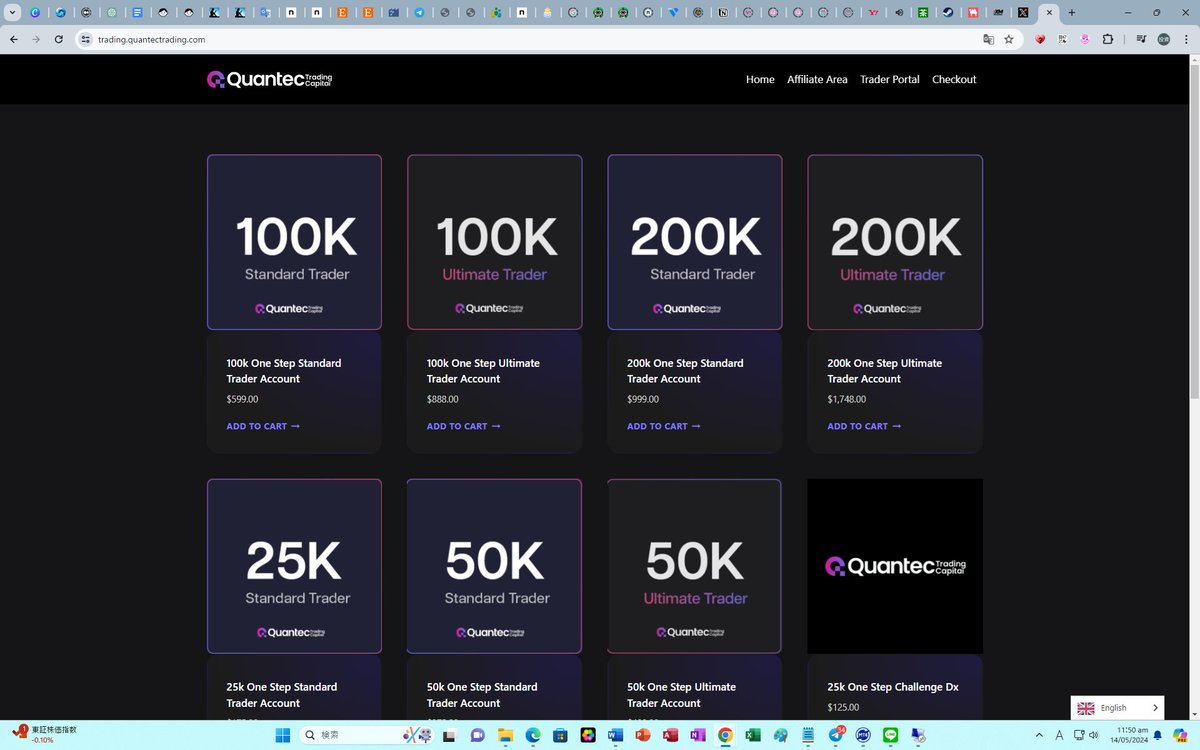This screenshot has height=750, width=1200.
Task: Open Excel from taskbar
Action: click(752, 735)
